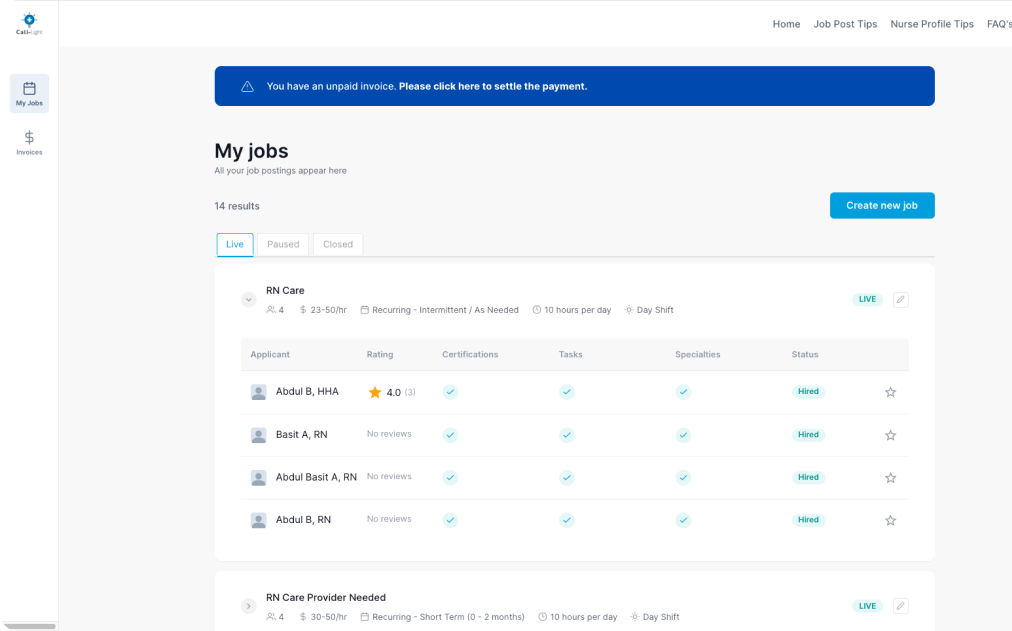Screen dimensions: 1012x631
Task: Click the warning triangle in the invoice banner
Action: point(247,86)
